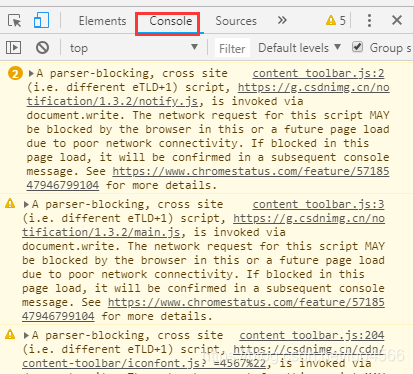Screen dimensions: 414x374
Task: Close the DevTools panel
Action: click(397, 20)
